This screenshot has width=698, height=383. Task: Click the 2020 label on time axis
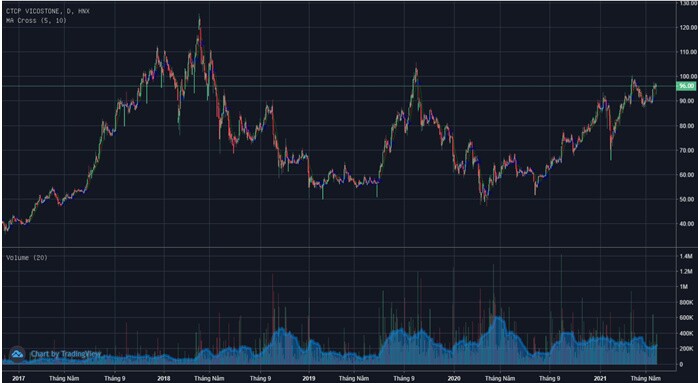point(454,378)
